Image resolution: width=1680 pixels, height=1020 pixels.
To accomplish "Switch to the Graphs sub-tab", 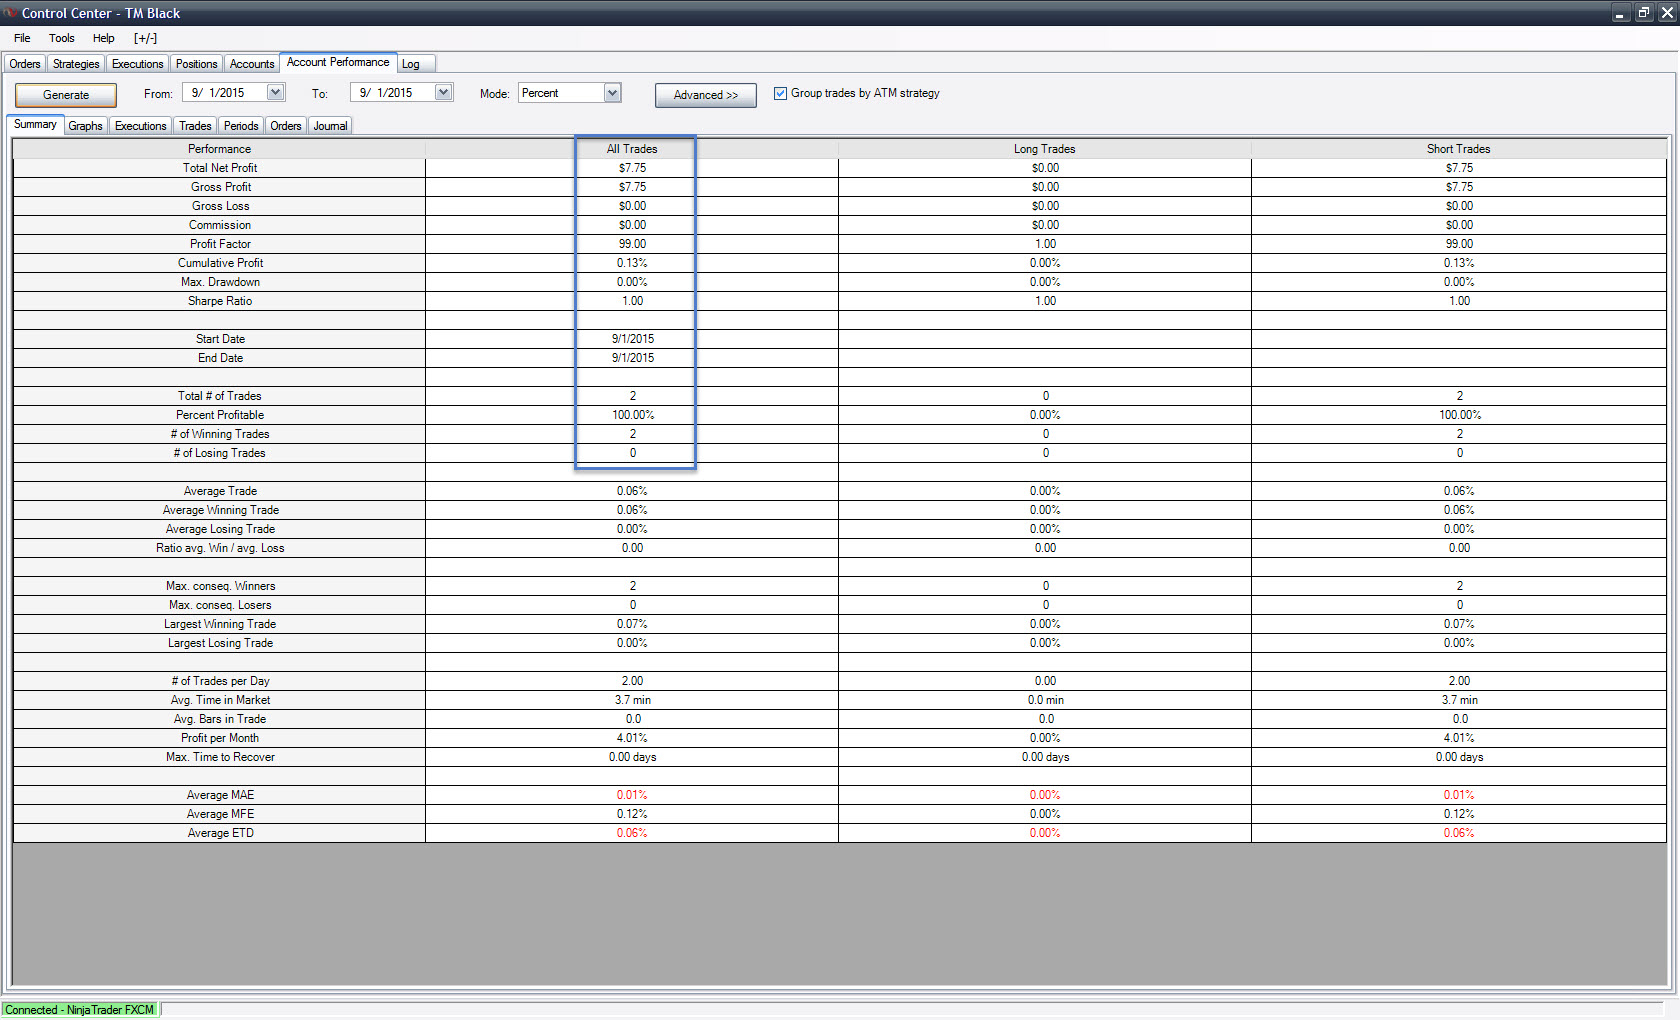I will pos(86,126).
